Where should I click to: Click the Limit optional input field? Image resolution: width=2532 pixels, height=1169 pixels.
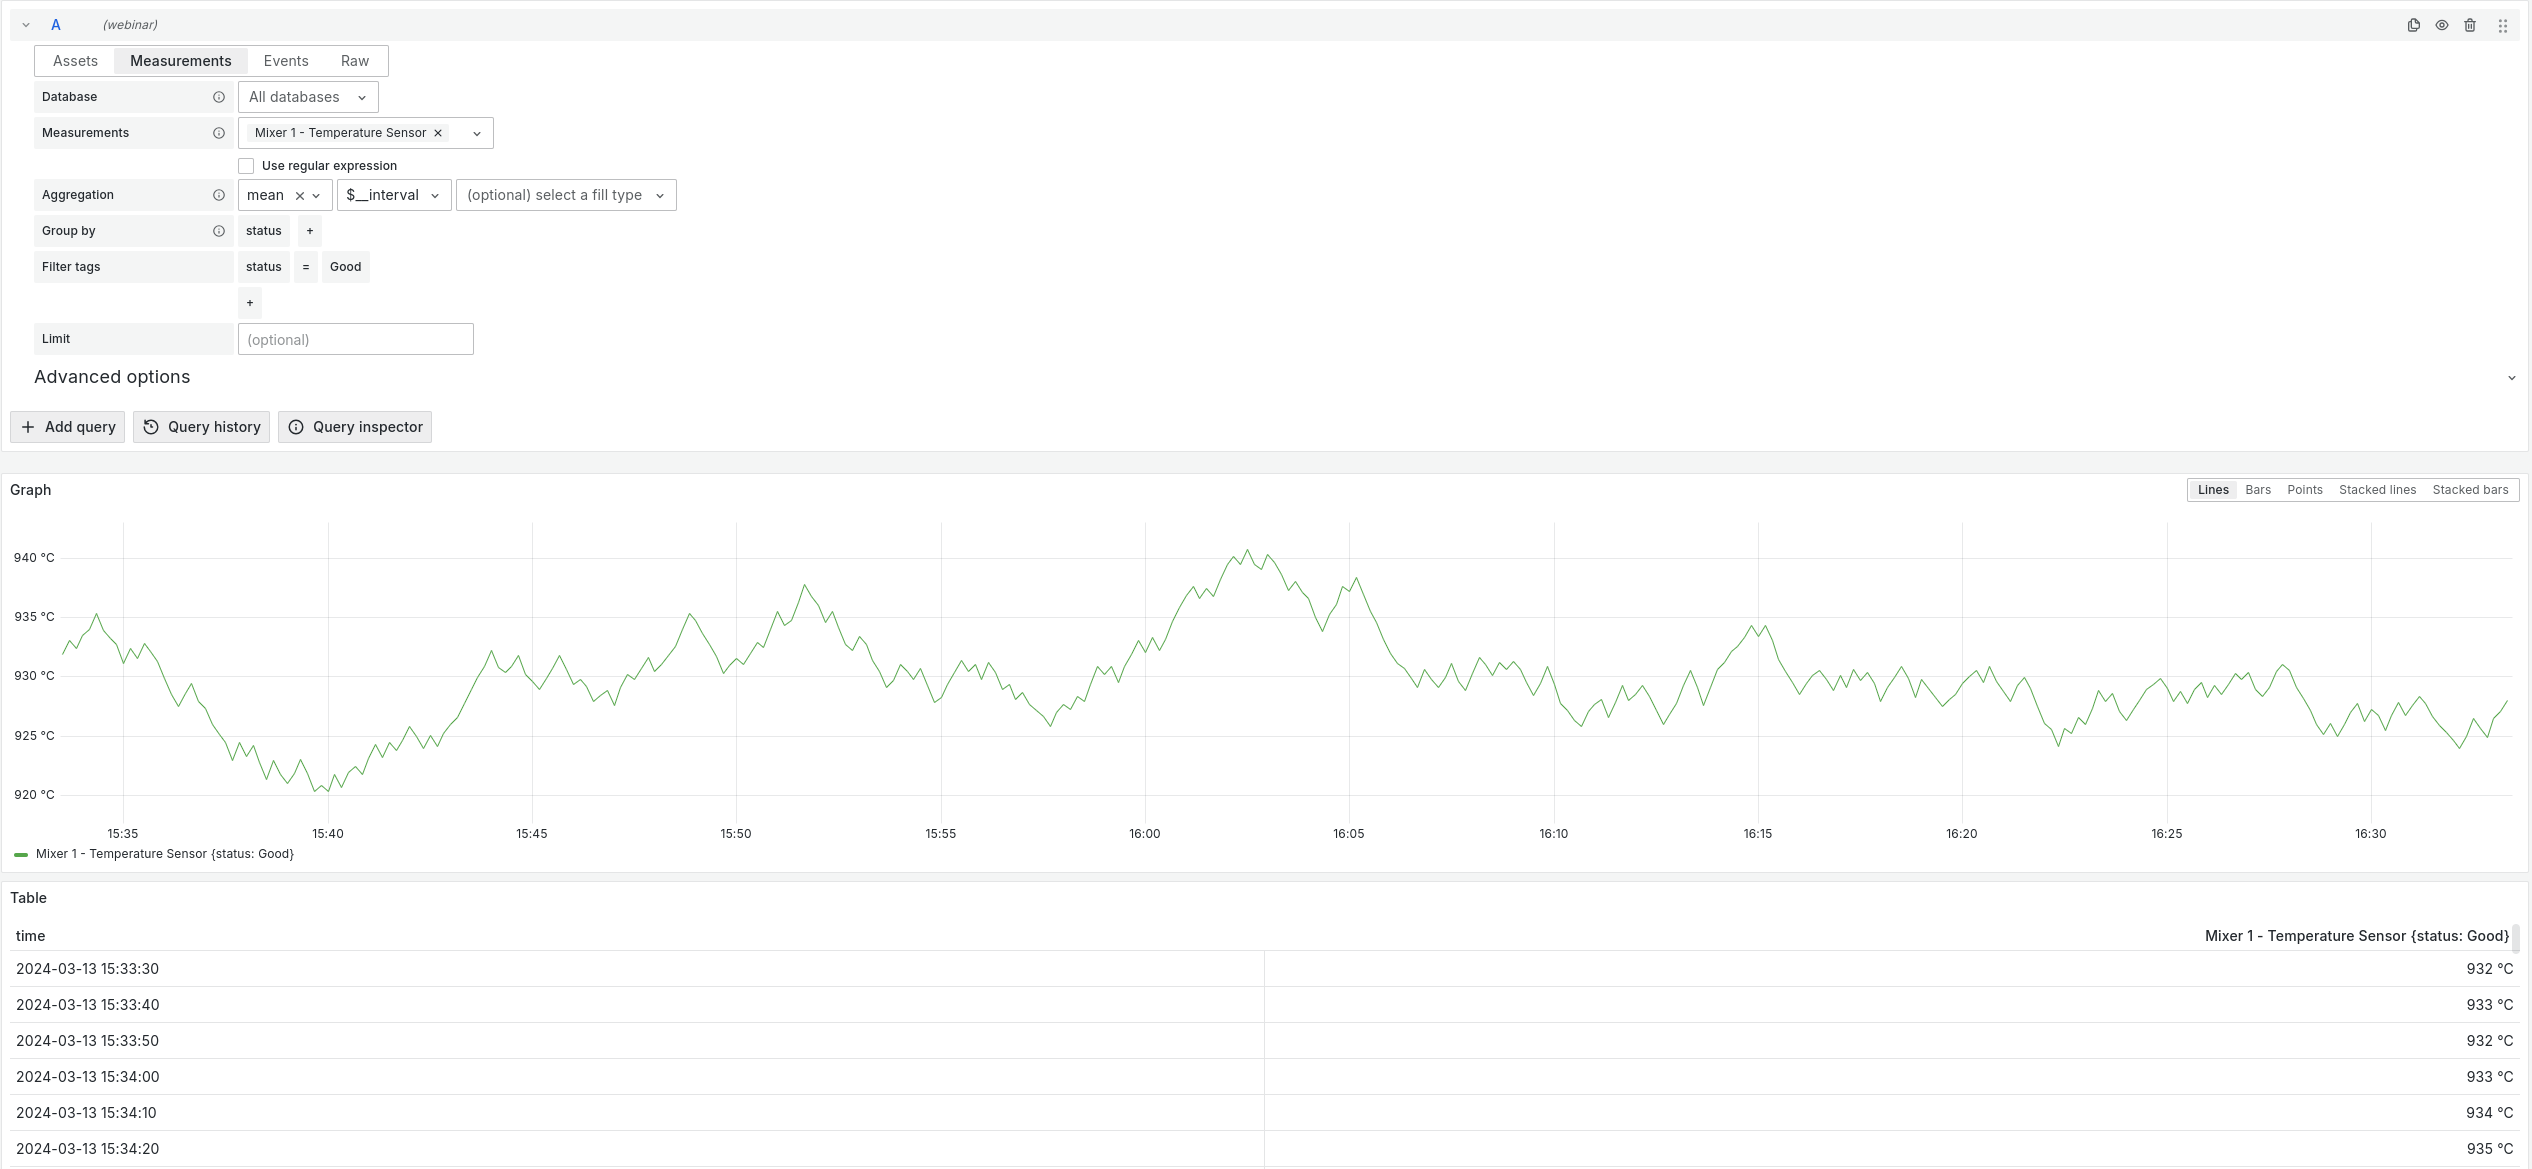[356, 339]
